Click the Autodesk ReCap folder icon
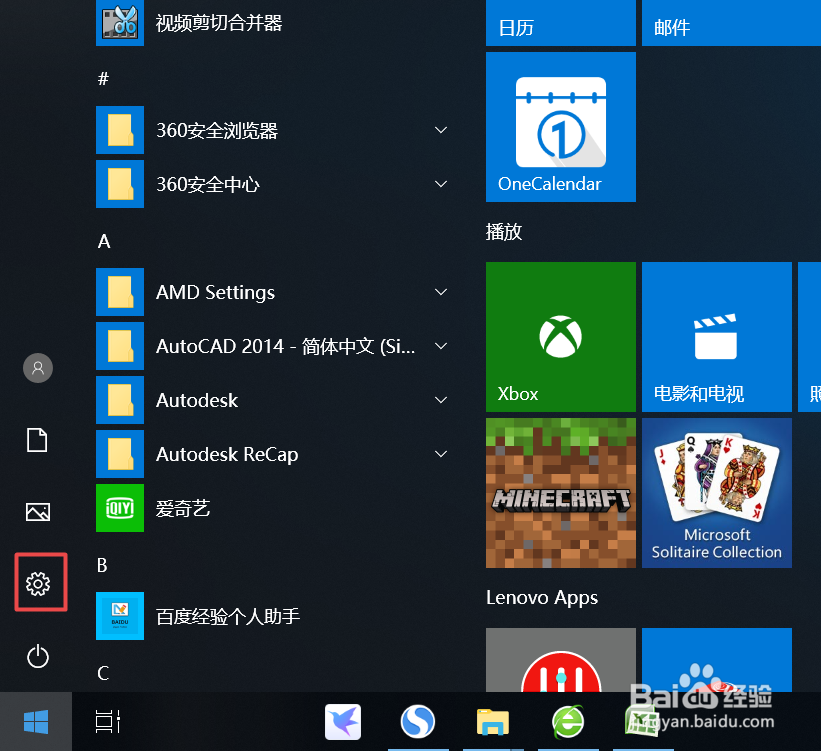Screen dimensions: 821x751 click(x=120, y=454)
